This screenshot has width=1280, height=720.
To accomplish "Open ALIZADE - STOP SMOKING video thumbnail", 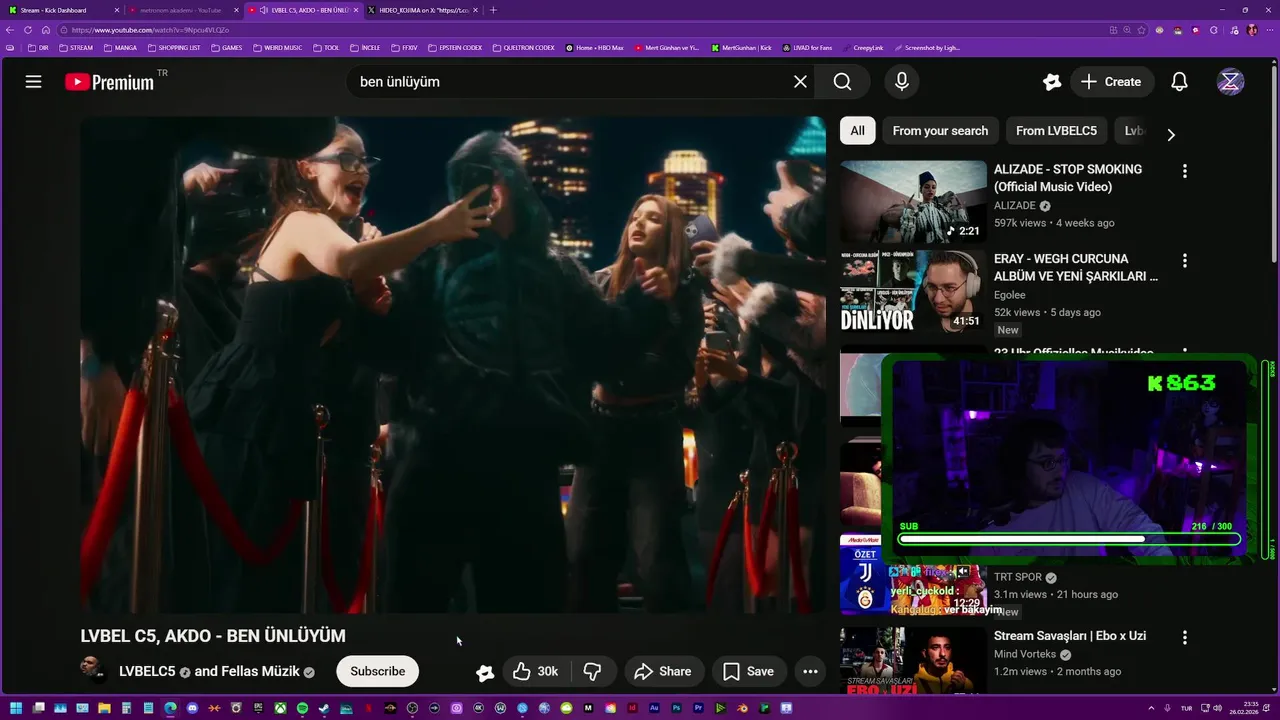I will [x=913, y=202].
